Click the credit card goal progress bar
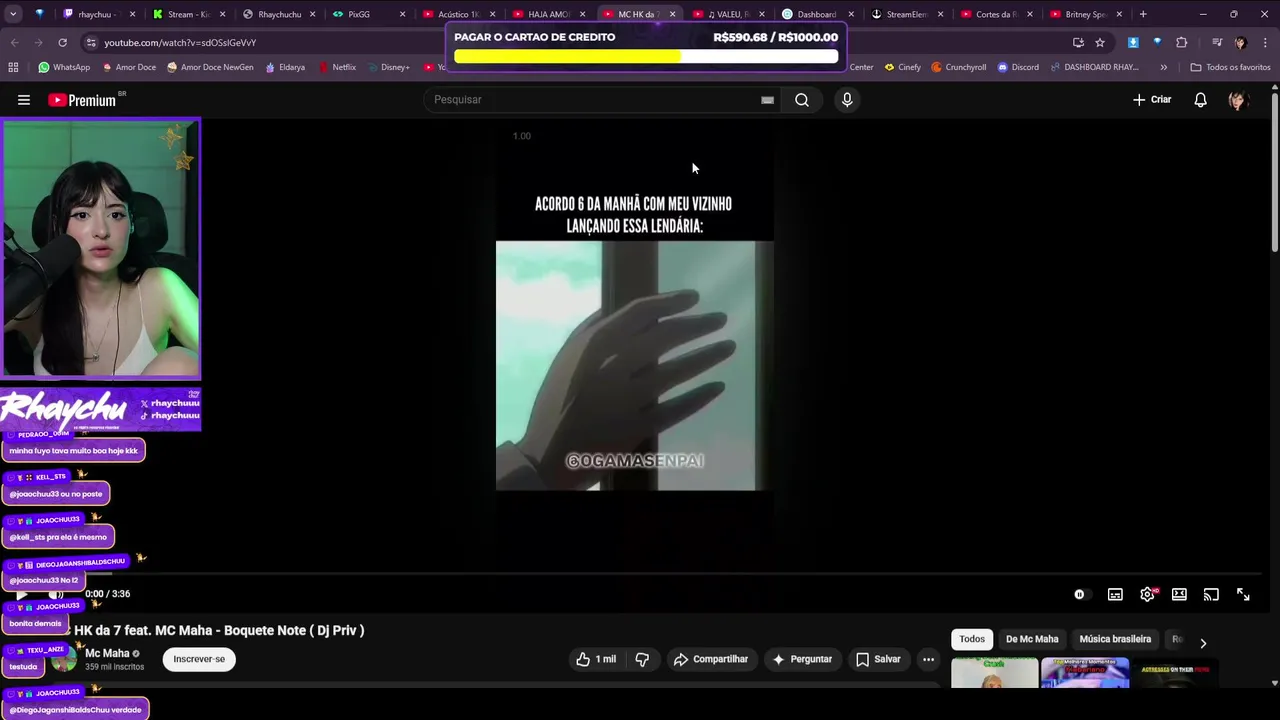 (x=646, y=57)
